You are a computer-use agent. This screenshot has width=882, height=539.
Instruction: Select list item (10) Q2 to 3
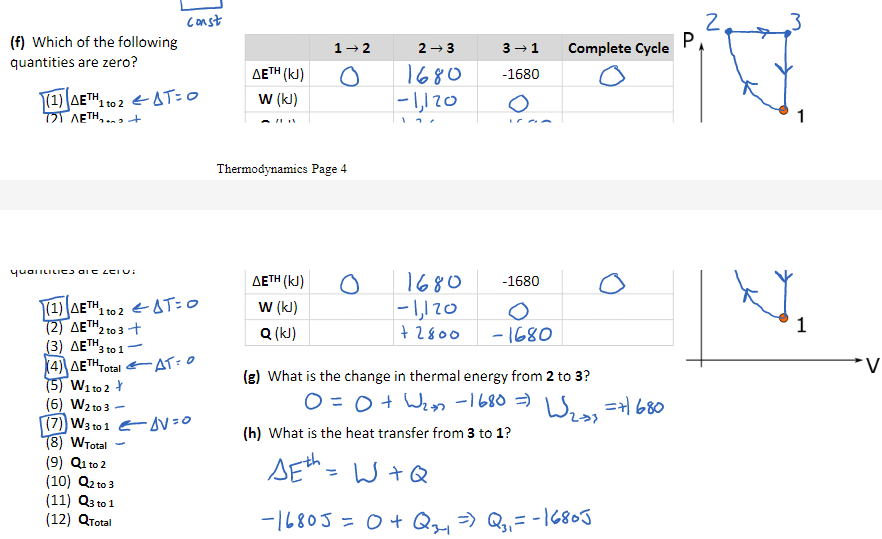[x=80, y=482]
